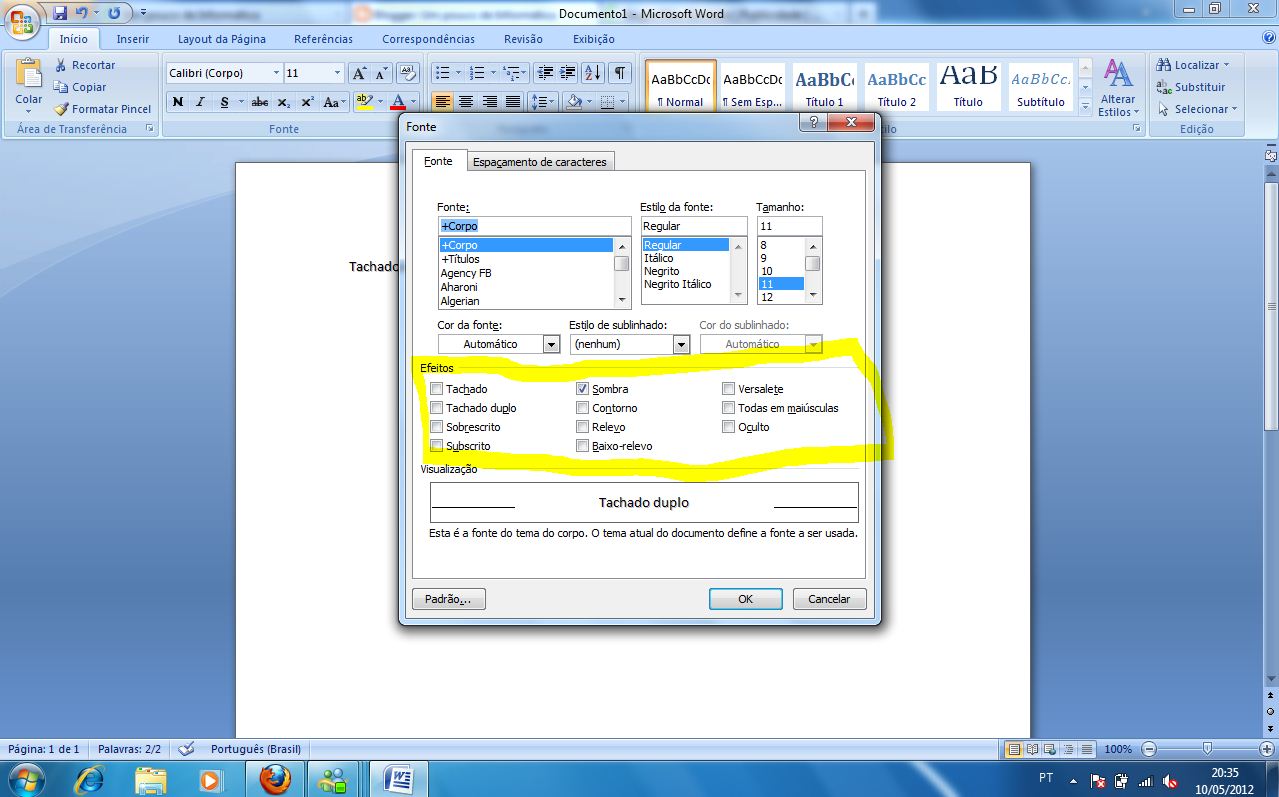The width and height of the screenshot is (1279, 797).
Task: Click the Decrease Indent icon
Action: click(x=544, y=73)
